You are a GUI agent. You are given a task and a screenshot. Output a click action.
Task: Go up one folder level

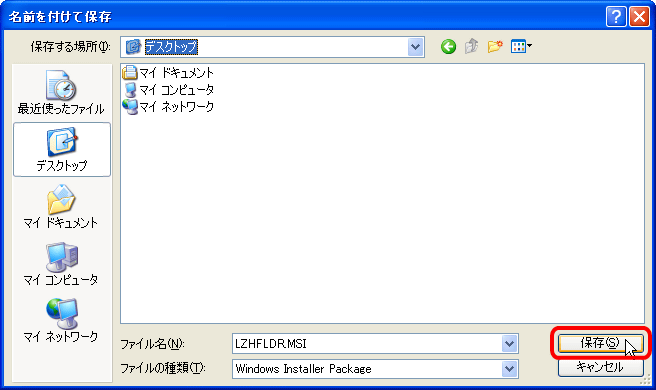coord(472,46)
